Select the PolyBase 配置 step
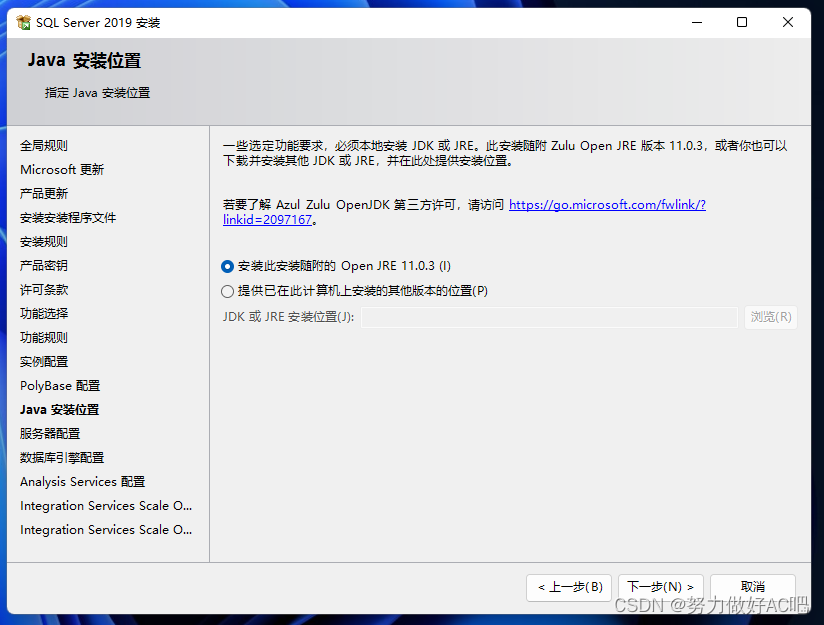Screen dimensions: 824x625 pyautogui.click(x=60, y=386)
